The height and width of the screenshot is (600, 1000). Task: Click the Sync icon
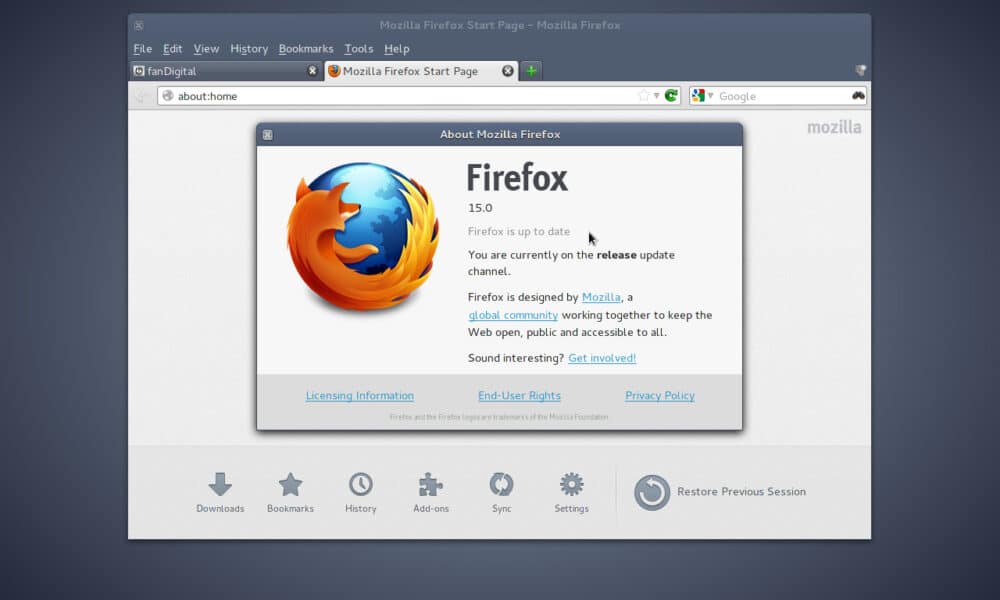click(x=501, y=485)
